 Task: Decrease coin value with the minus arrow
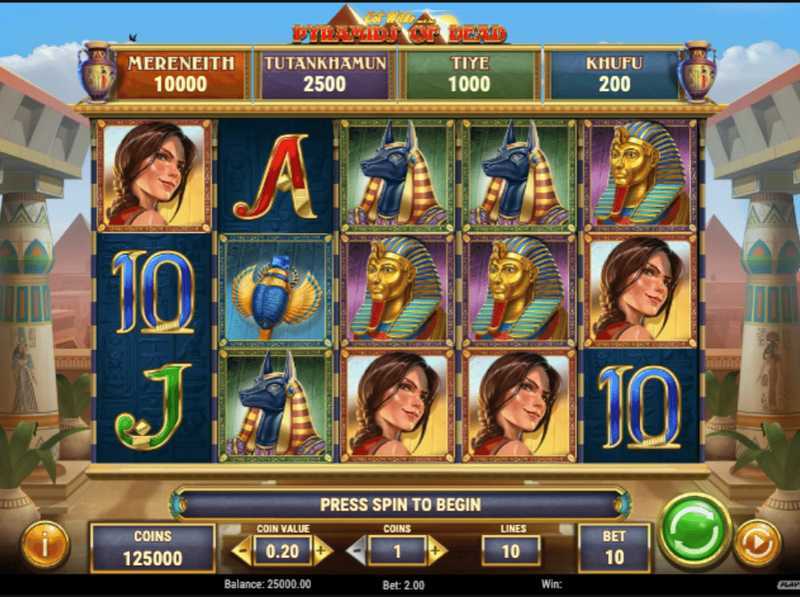[242, 551]
